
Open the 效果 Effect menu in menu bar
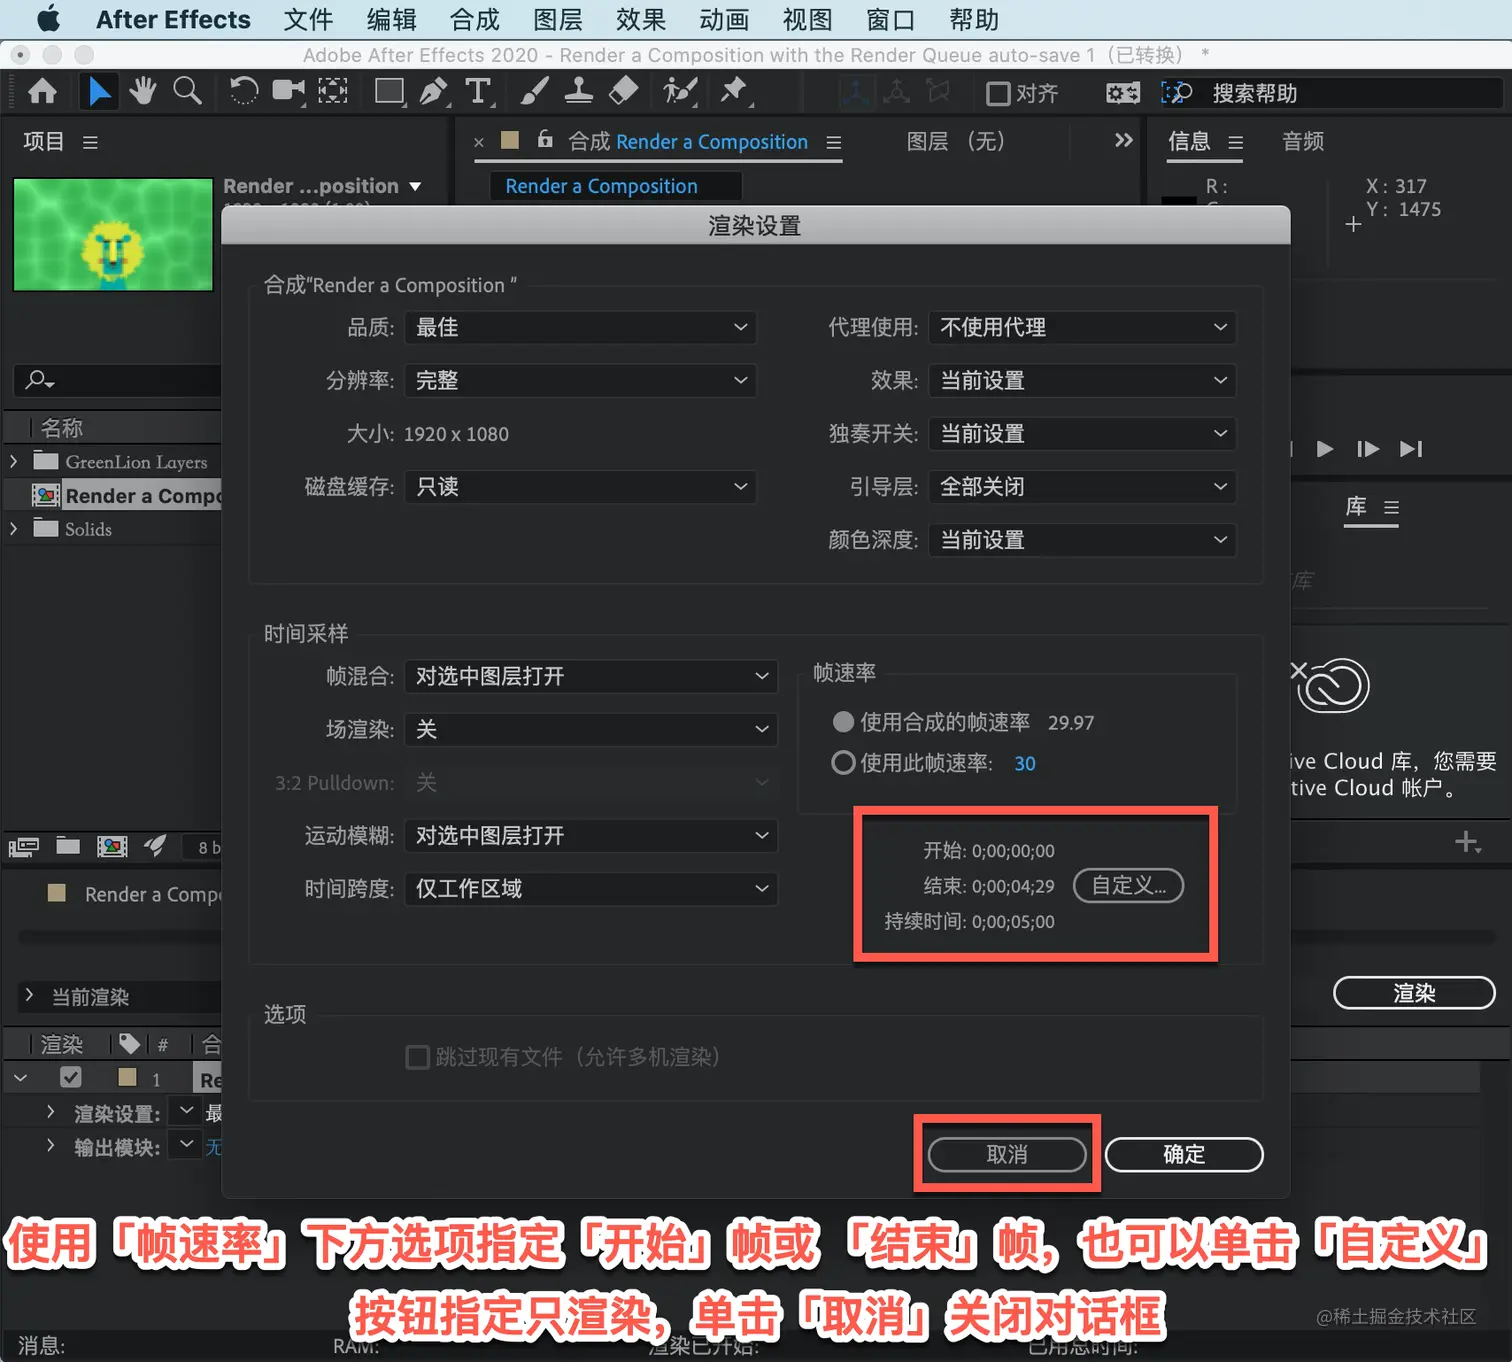pos(641,20)
